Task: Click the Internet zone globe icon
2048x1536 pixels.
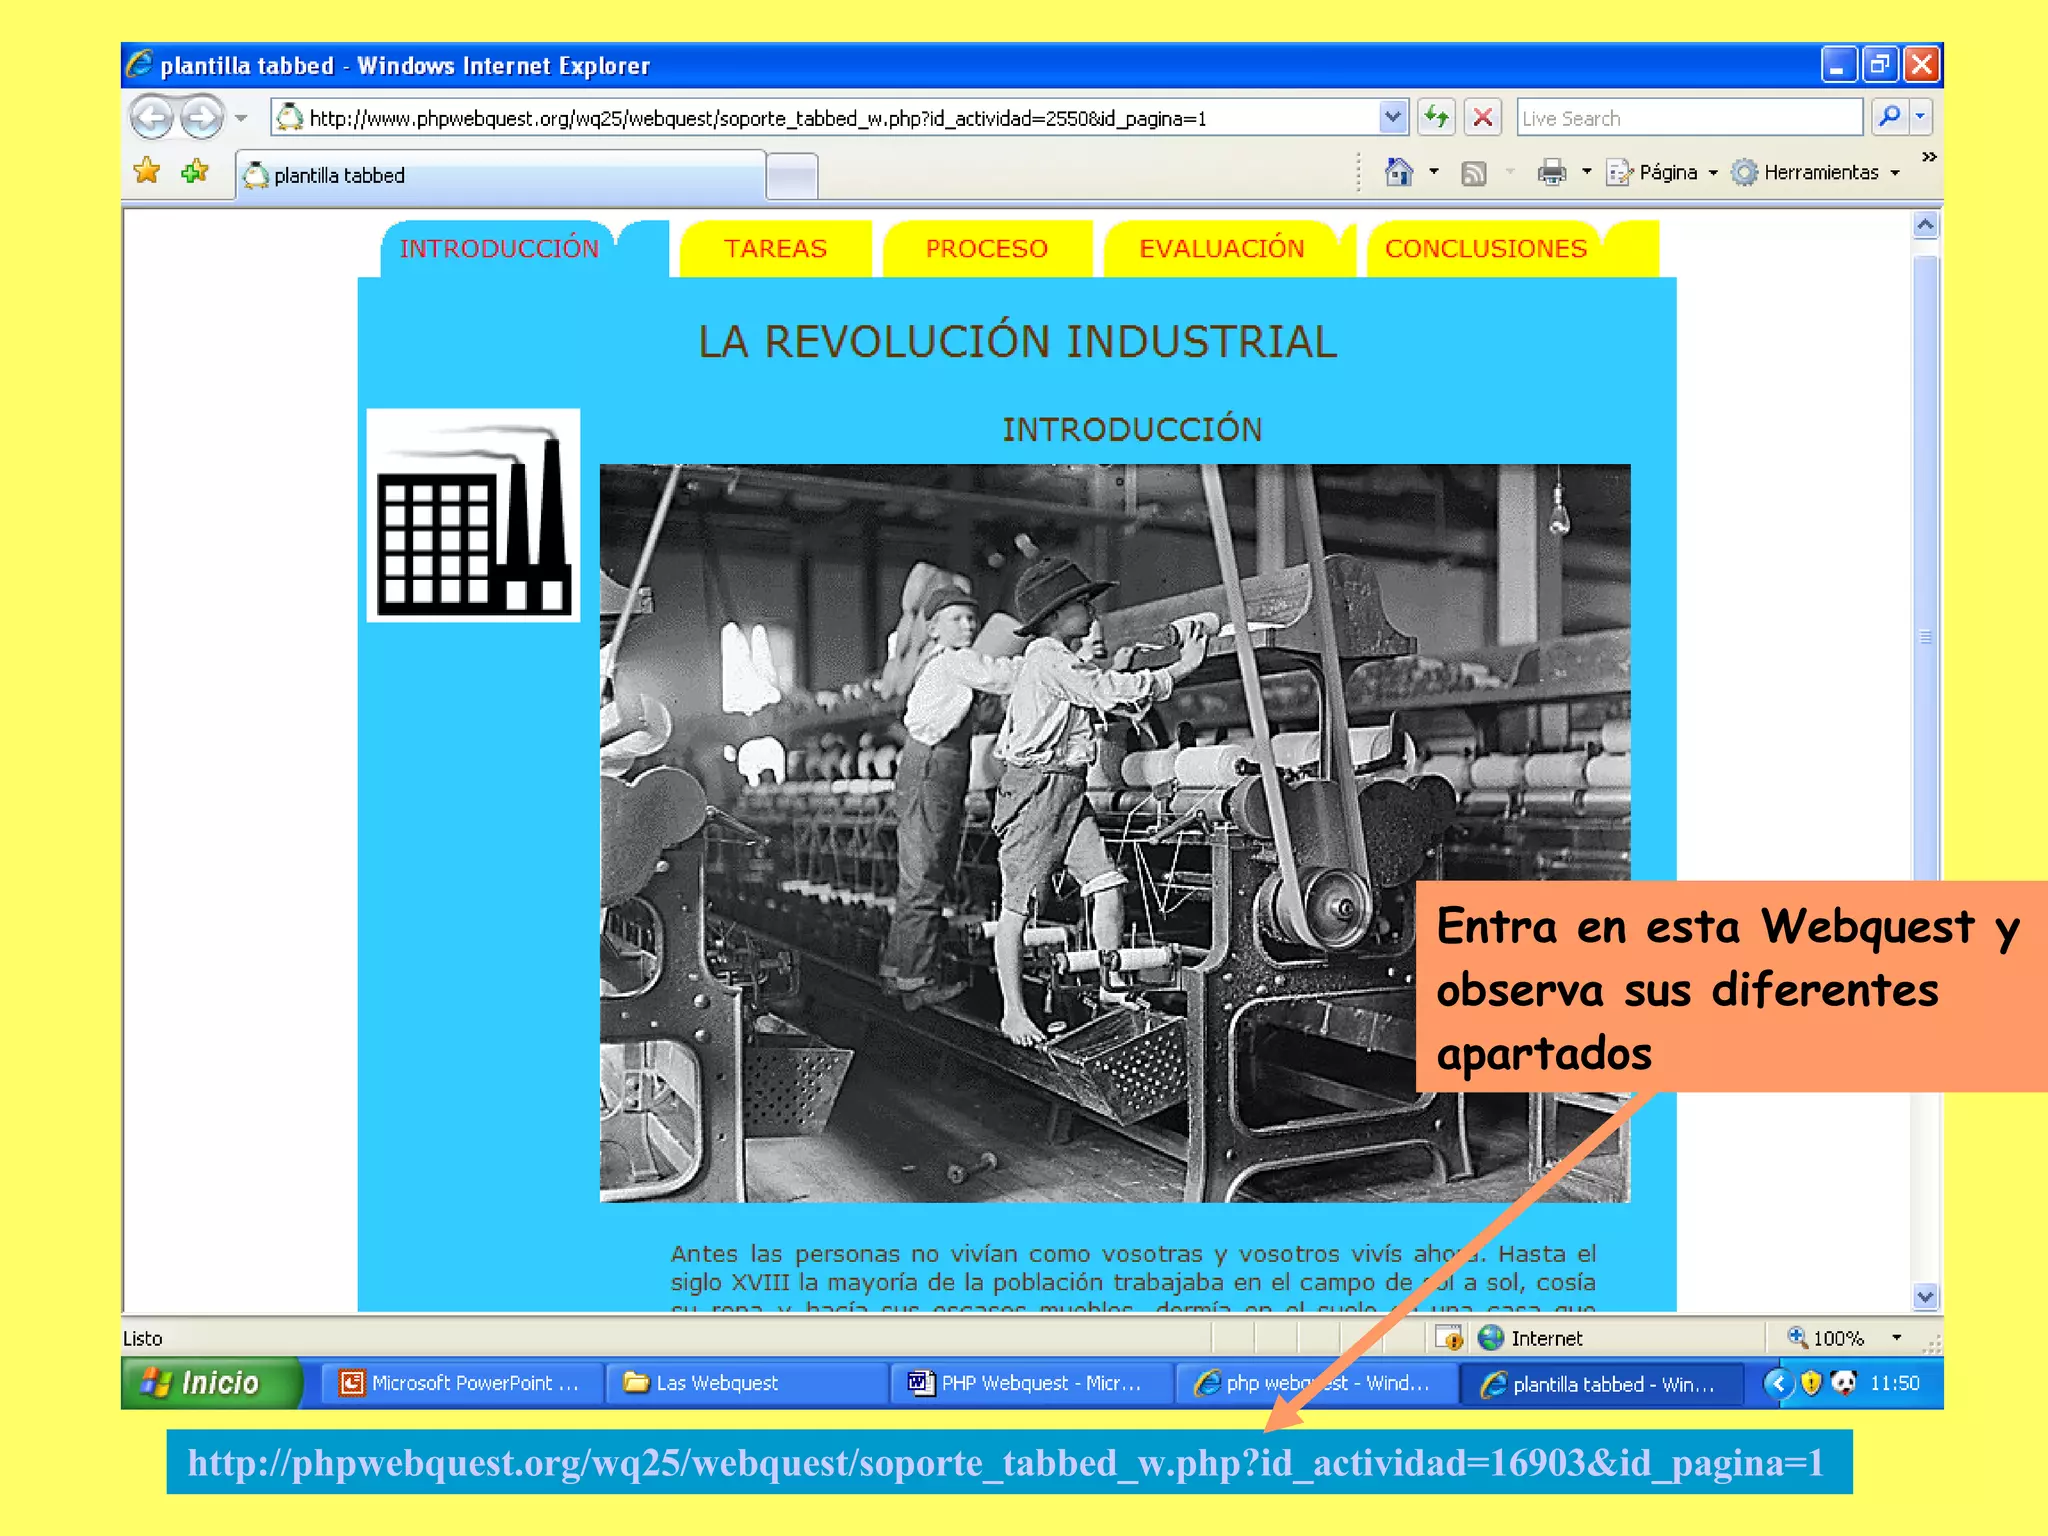Action: click(x=1491, y=1337)
